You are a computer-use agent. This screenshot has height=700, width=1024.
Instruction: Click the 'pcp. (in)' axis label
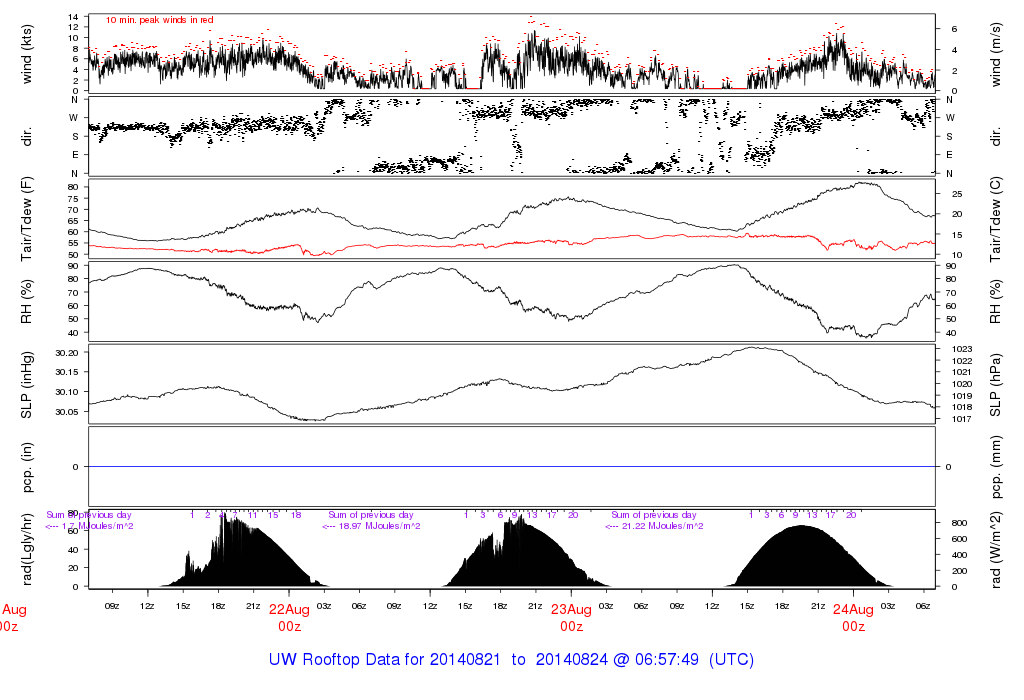[x=26, y=467]
